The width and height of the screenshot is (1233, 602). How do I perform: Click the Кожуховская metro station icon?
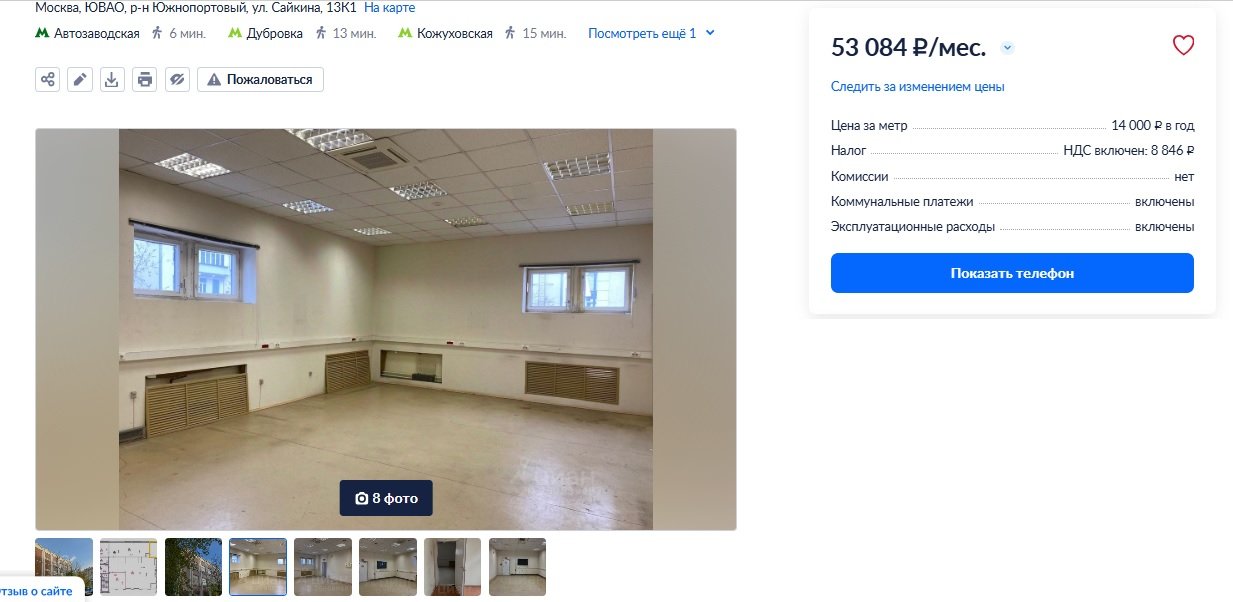[405, 33]
